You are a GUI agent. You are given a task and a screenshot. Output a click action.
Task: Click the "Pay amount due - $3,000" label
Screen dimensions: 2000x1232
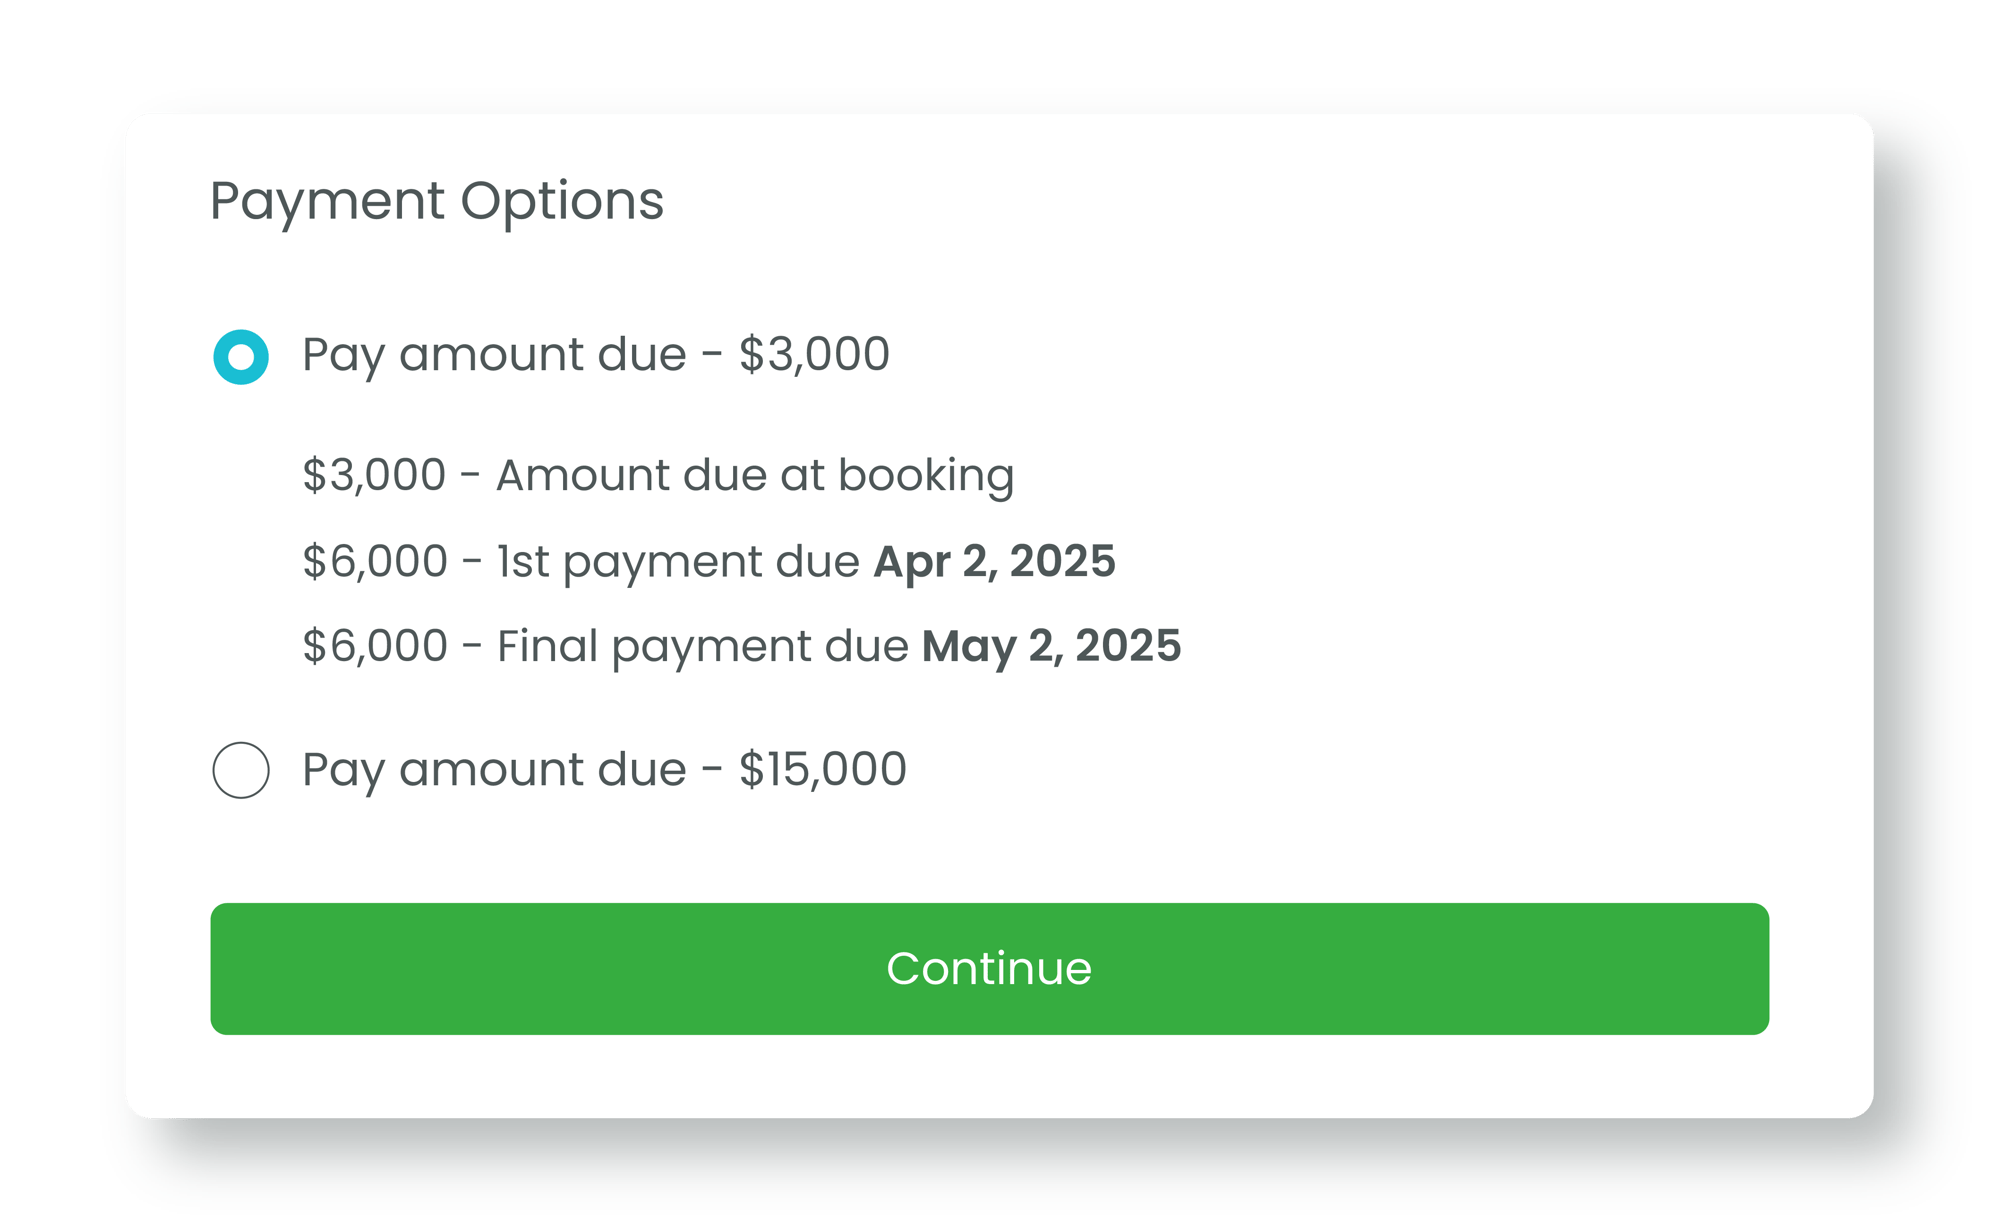pos(595,355)
